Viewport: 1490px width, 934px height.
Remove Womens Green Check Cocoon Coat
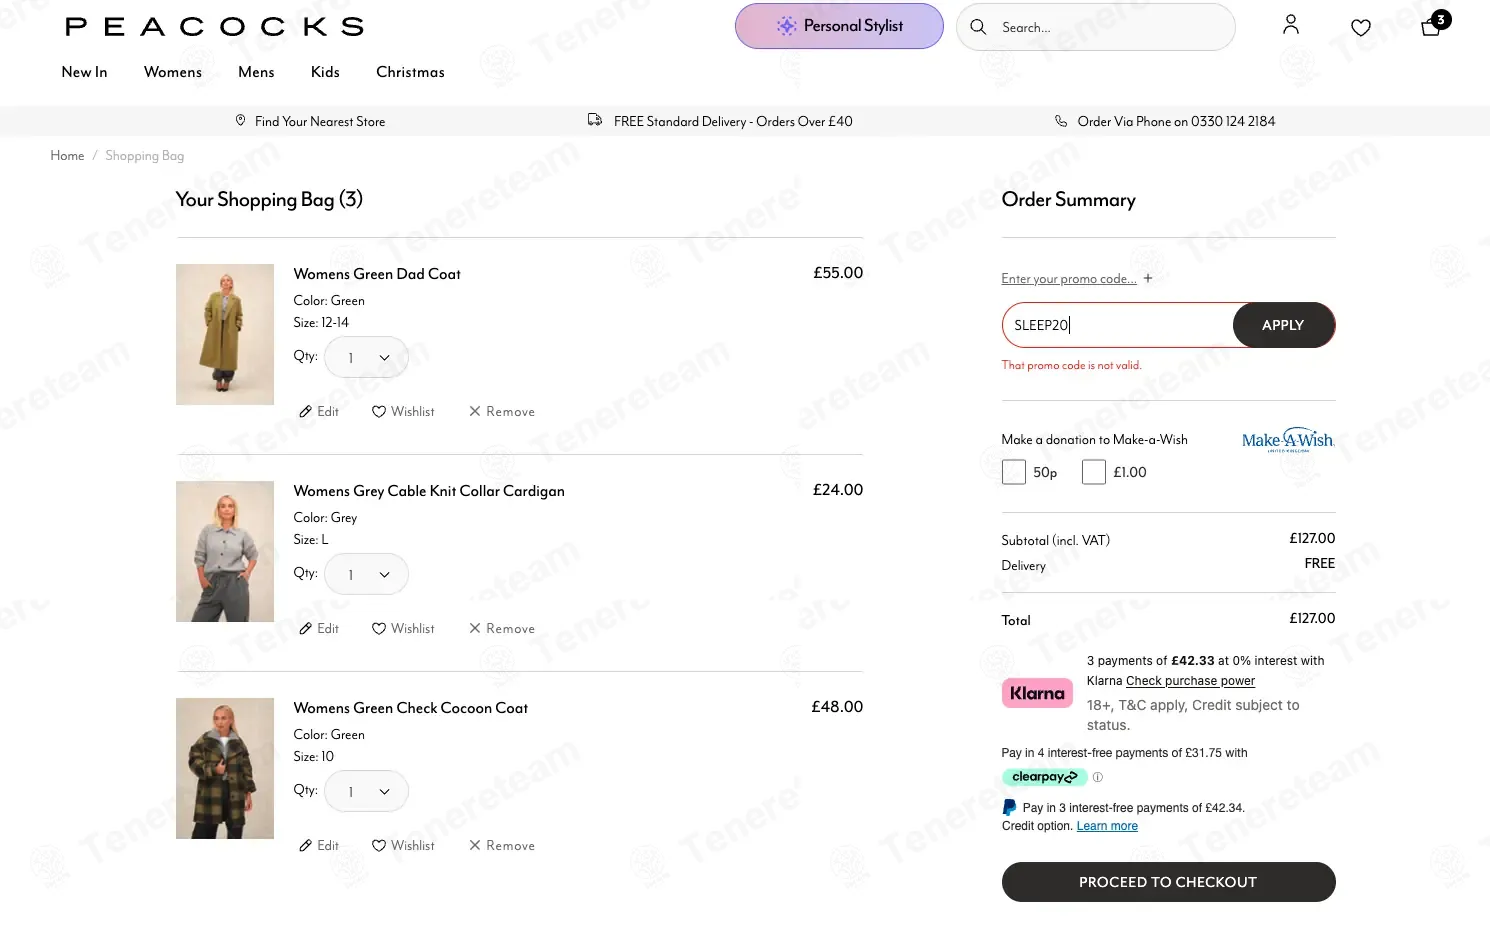coord(502,846)
